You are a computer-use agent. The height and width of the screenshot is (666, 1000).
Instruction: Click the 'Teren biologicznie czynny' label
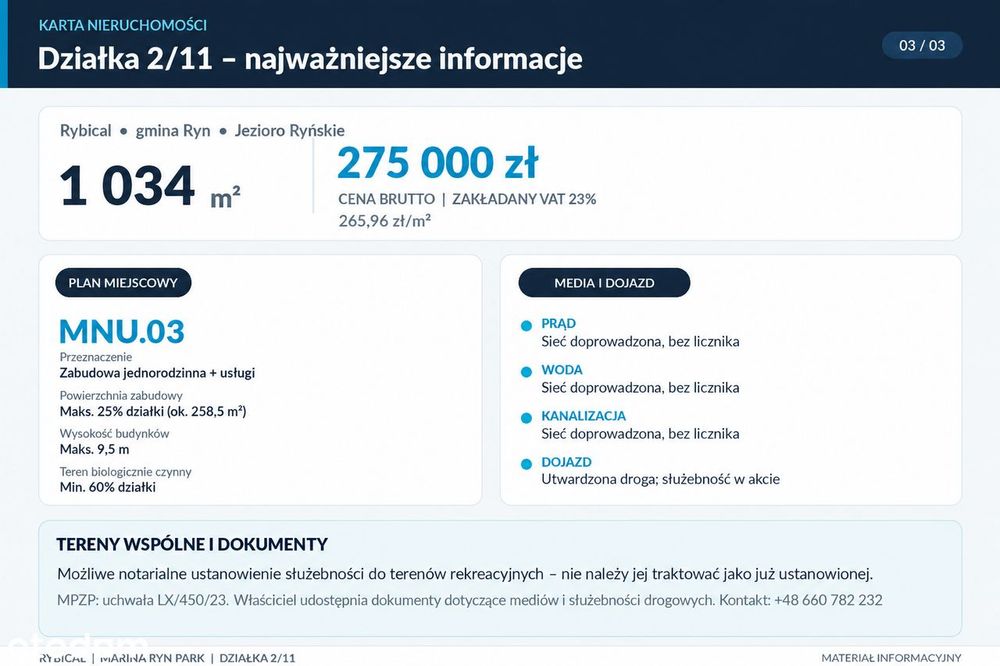pos(126,472)
